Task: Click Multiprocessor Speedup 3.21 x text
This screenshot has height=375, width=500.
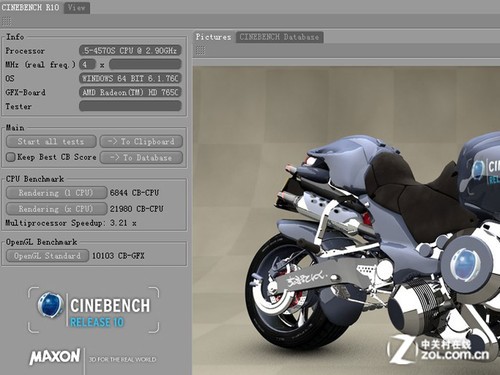Action: coord(71,223)
